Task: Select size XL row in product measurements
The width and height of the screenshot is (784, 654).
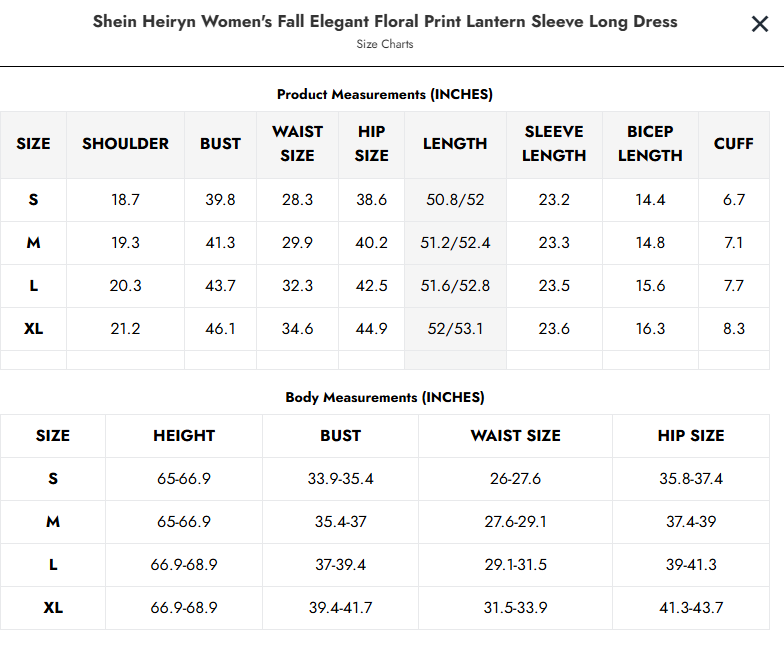Action: [x=384, y=329]
